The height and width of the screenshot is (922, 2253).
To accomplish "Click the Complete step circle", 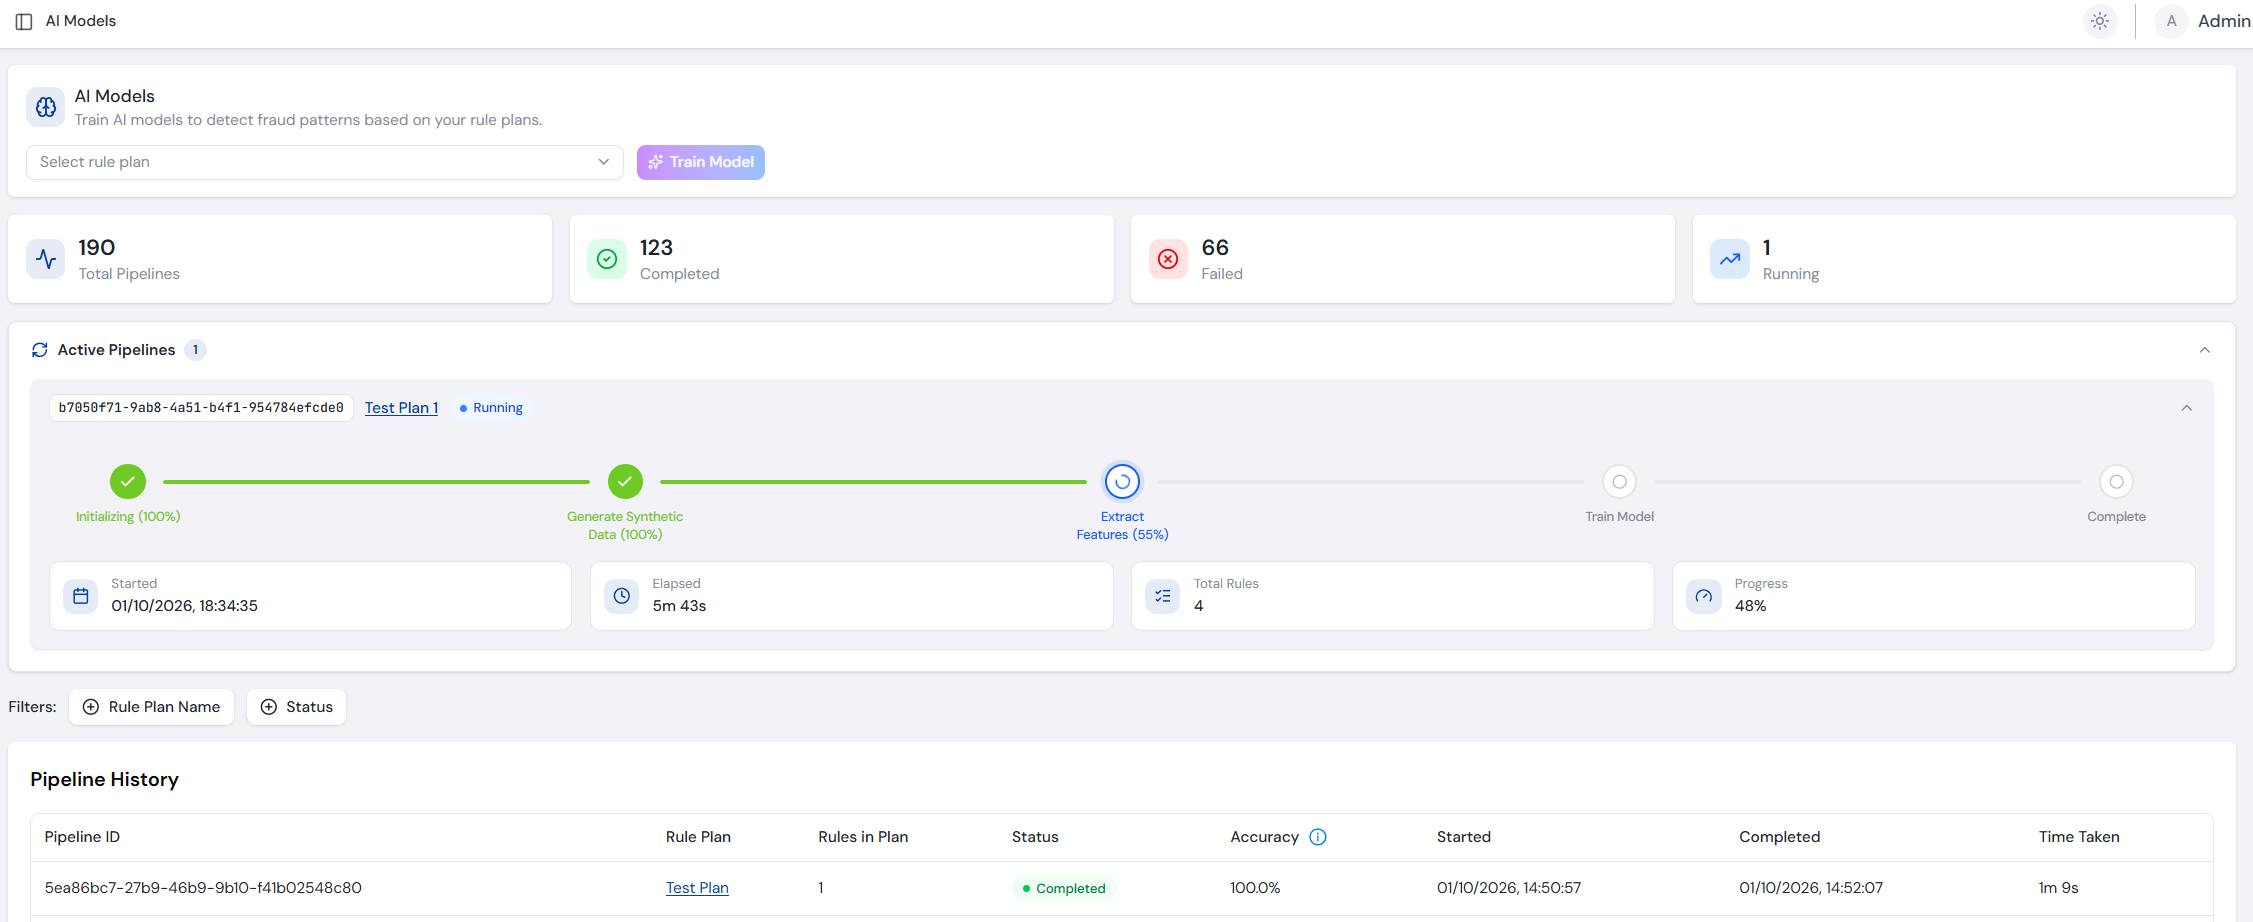I will pos(2116,482).
